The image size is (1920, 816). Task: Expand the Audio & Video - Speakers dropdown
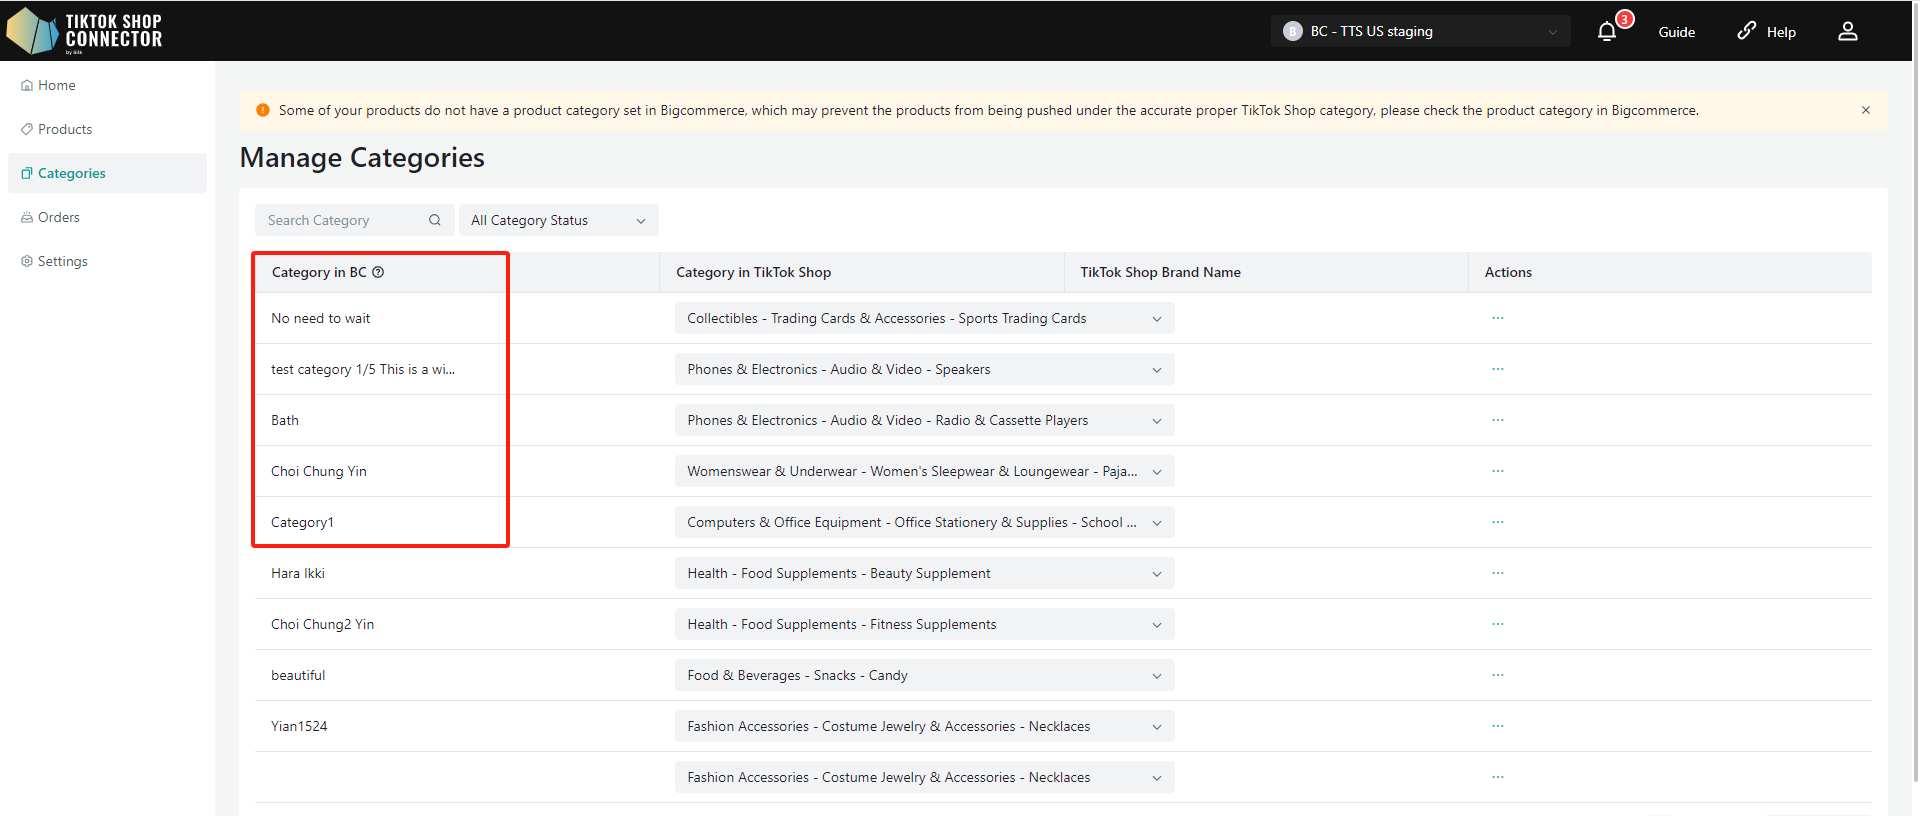click(924, 369)
